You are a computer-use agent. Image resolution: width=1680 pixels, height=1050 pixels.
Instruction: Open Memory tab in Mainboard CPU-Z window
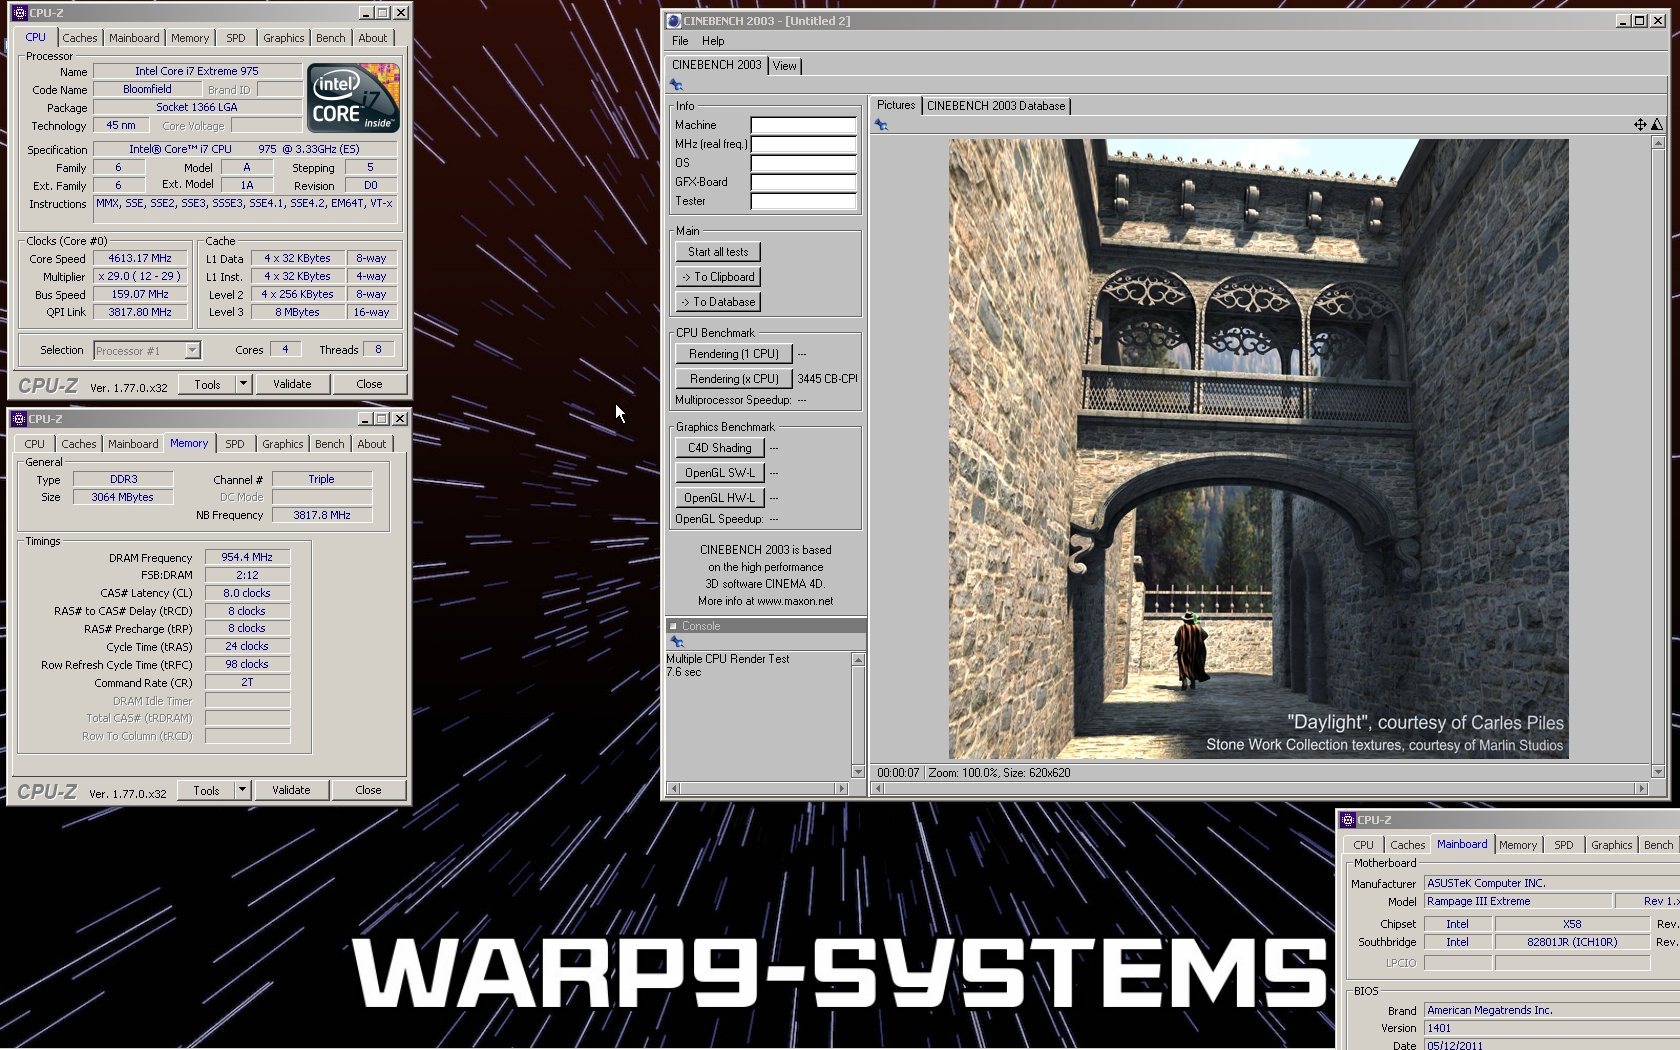1518,845
